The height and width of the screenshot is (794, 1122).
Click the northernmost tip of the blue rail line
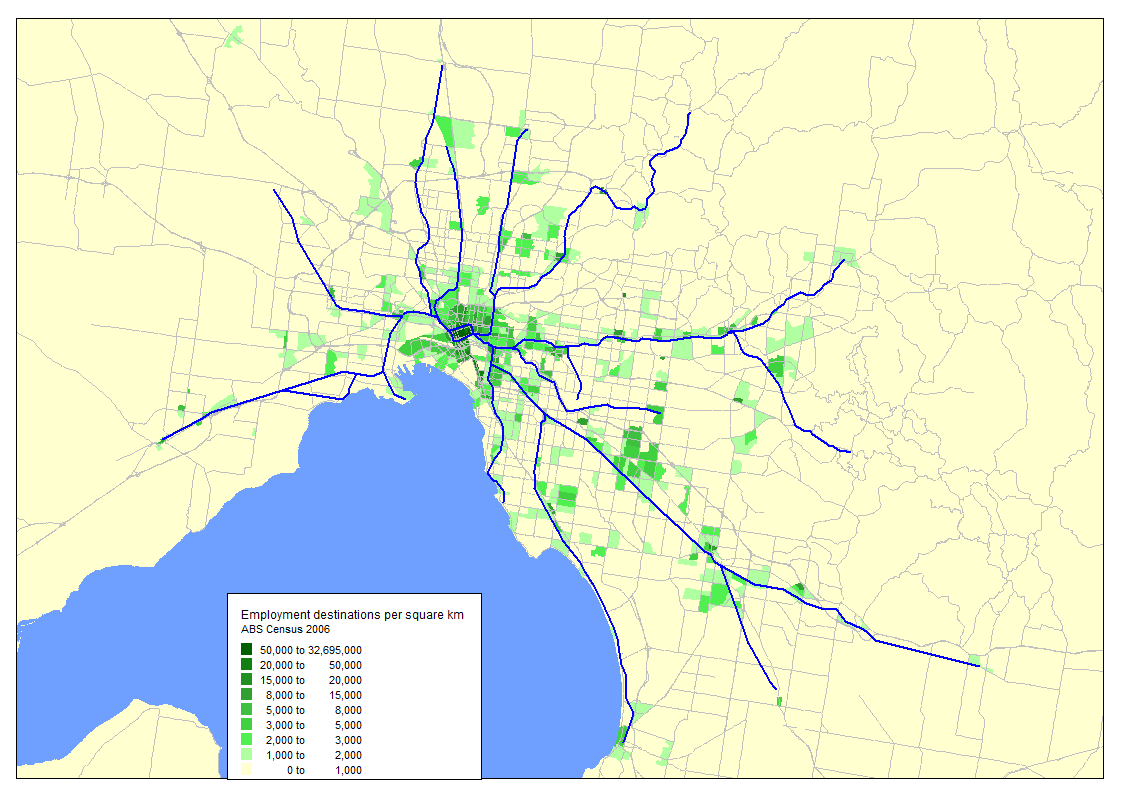click(x=441, y=66)
